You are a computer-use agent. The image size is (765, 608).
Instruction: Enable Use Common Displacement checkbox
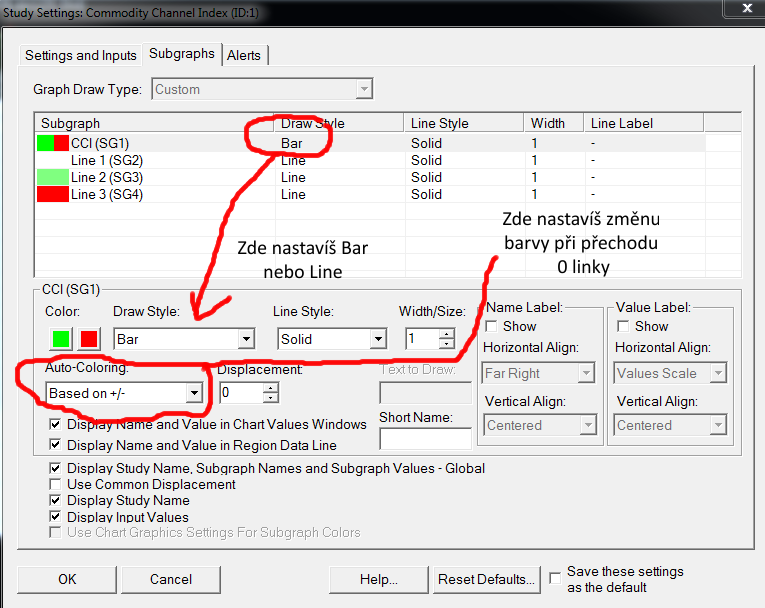click(x=56, y=484)
